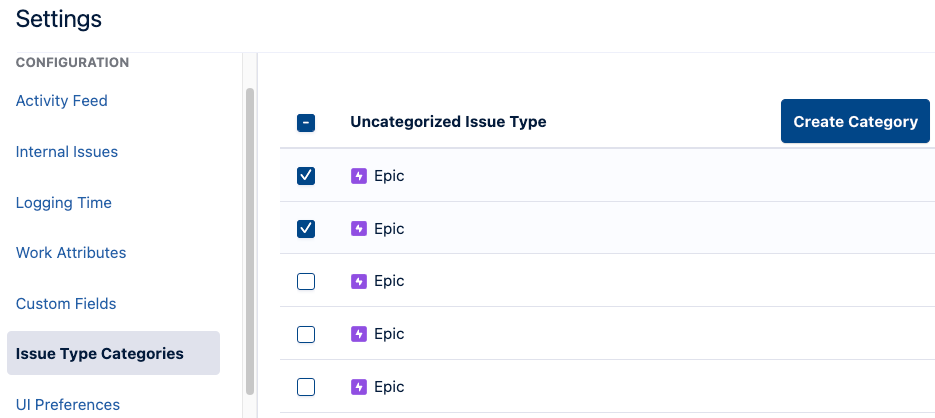The width and height of the screenshot is (935, 418).
Task: Select the fifth Epic row checkbox
Action: point(306,387)
